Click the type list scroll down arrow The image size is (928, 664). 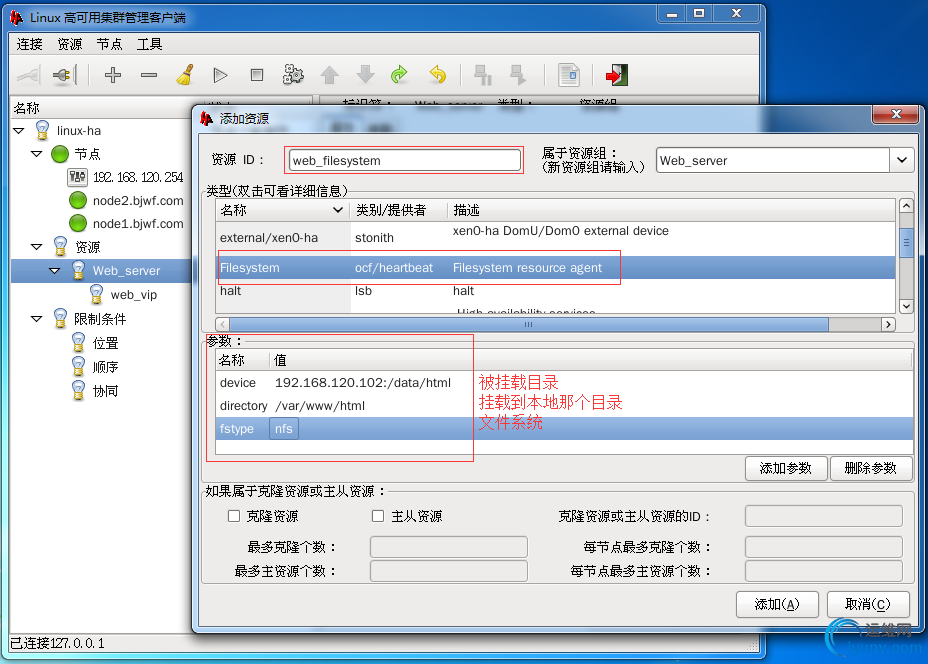(906, 306)
